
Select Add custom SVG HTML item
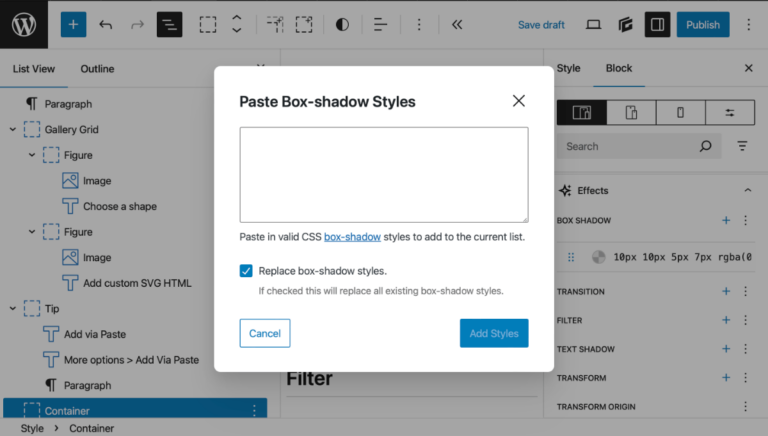[x=137, y=283]
